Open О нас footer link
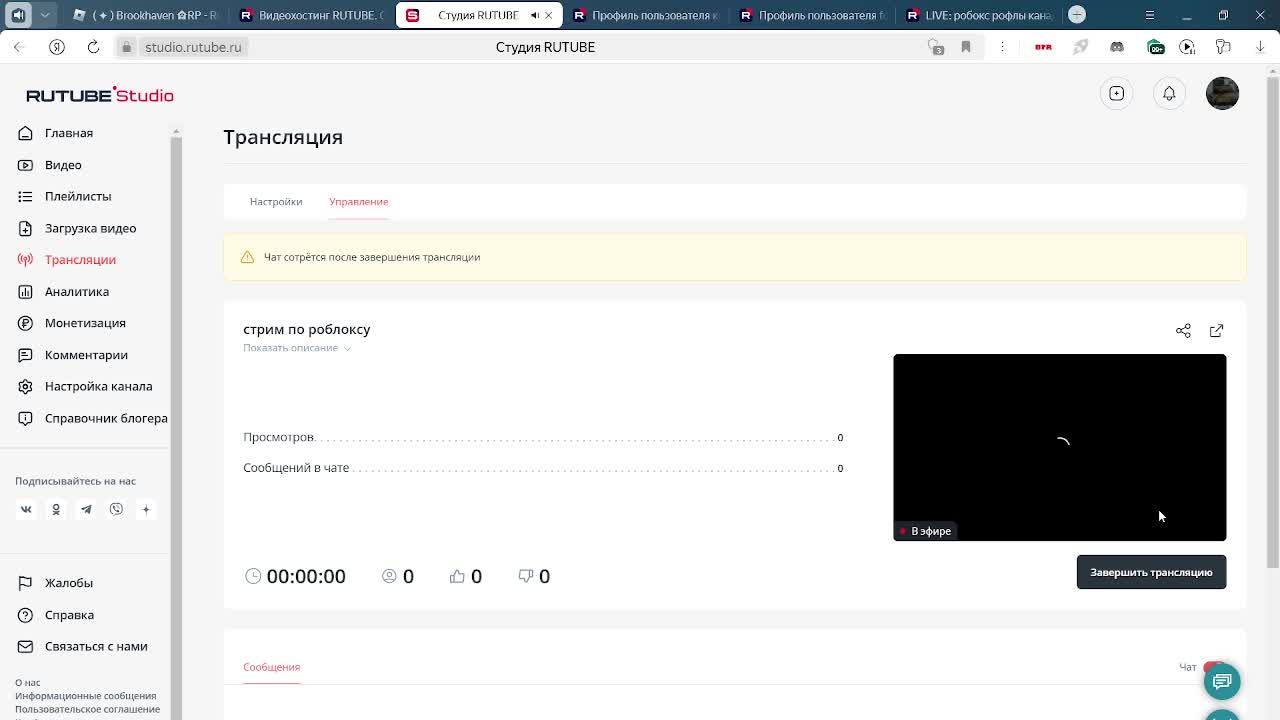The height and width of the screenshot is (720, 1280). pyautogui.click(x=28, y=683)
